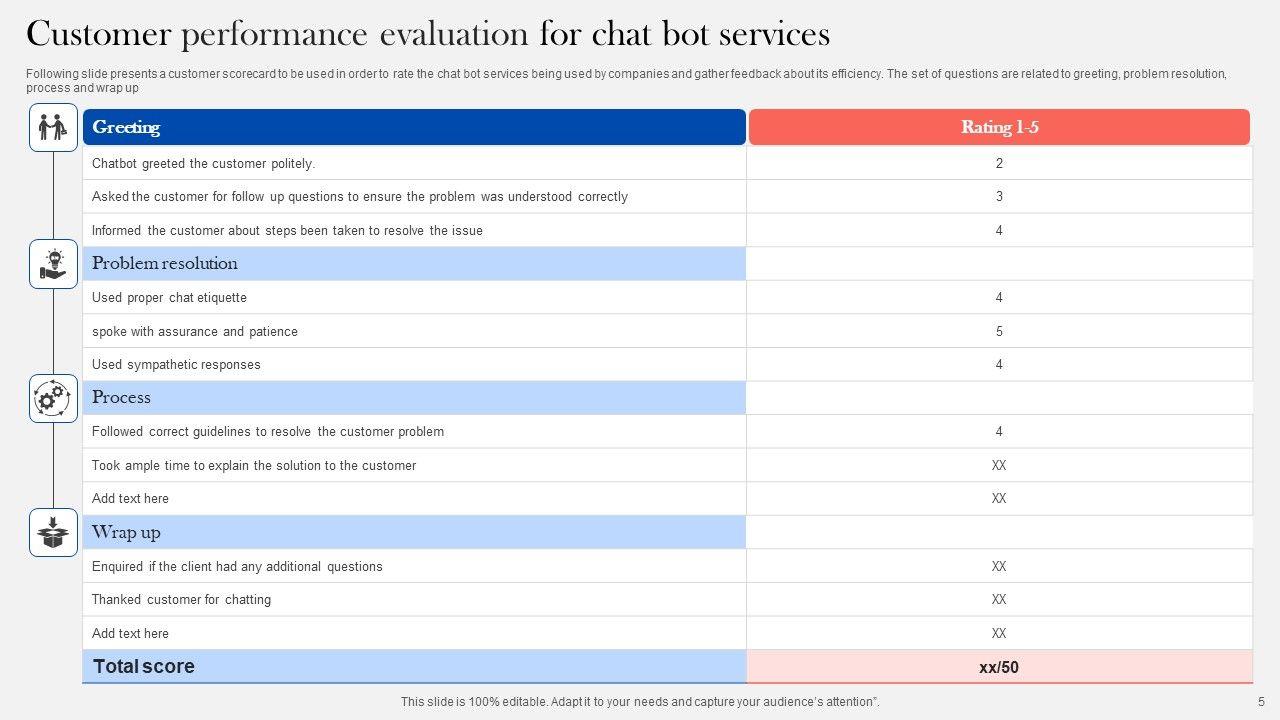Screen dimensions: 1280x720
Task: Click the box wrap up icon
Action: pos(53,533)
